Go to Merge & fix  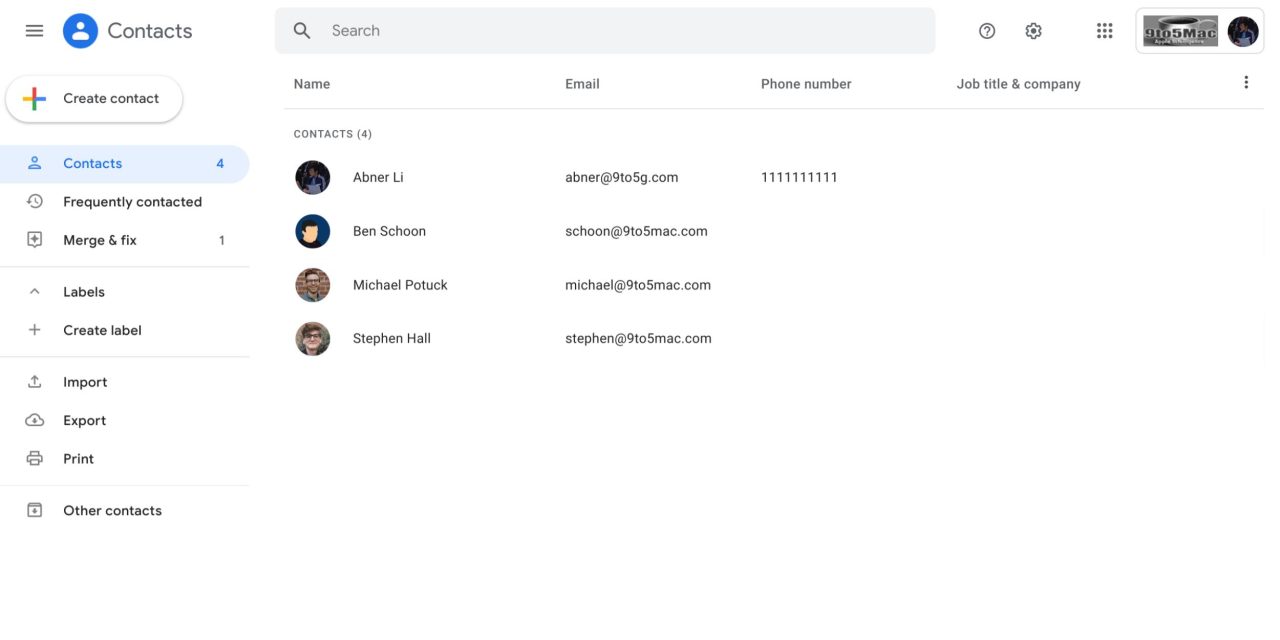100,240
